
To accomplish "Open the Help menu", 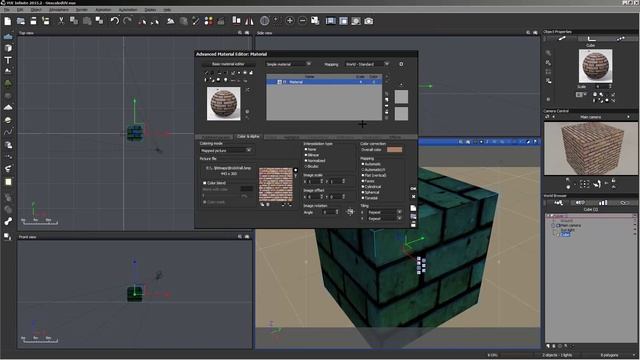I will [167, 9].
